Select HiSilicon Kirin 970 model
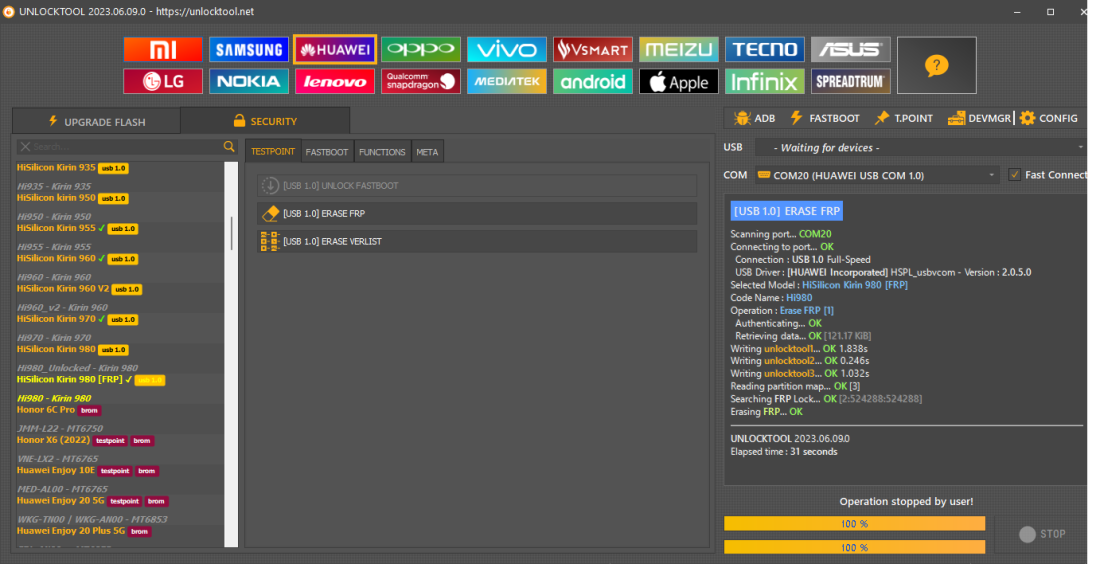This screenshot has width=1100, height=564. tap(56, 318)
